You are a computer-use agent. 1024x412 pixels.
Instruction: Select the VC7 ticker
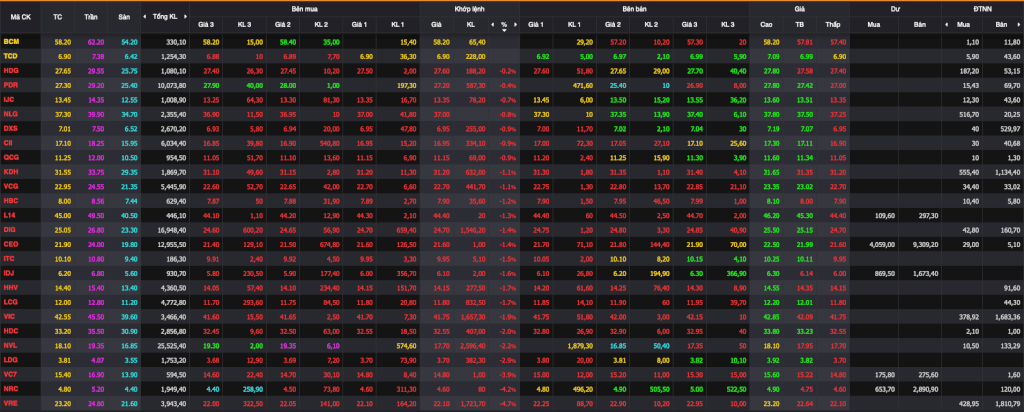pos(11,373)
